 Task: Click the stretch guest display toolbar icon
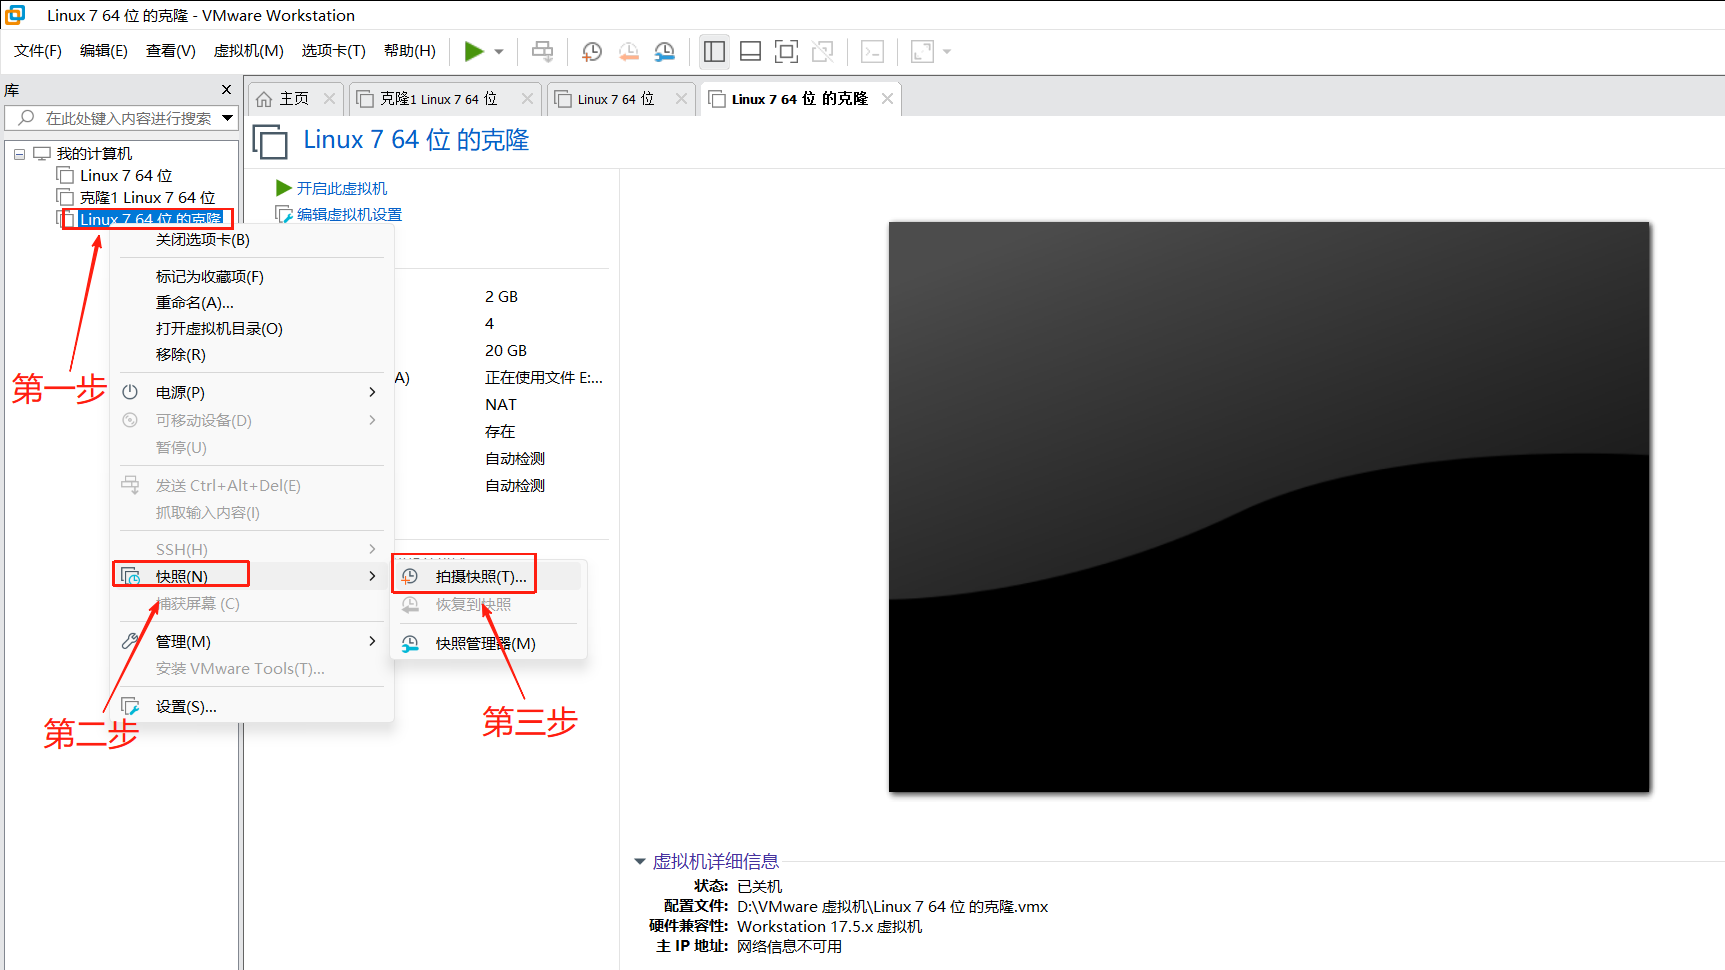(922, 51)
